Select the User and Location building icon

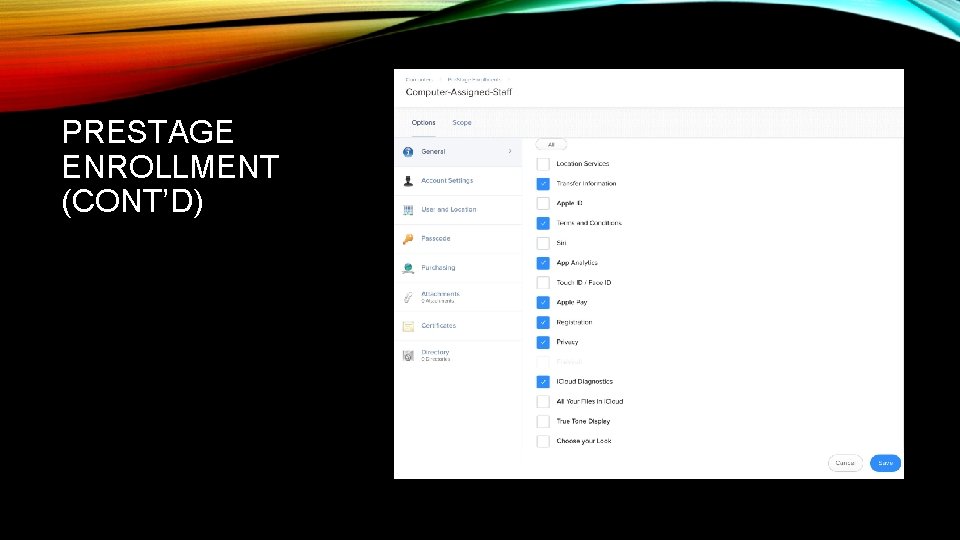[x=408, y=210]
